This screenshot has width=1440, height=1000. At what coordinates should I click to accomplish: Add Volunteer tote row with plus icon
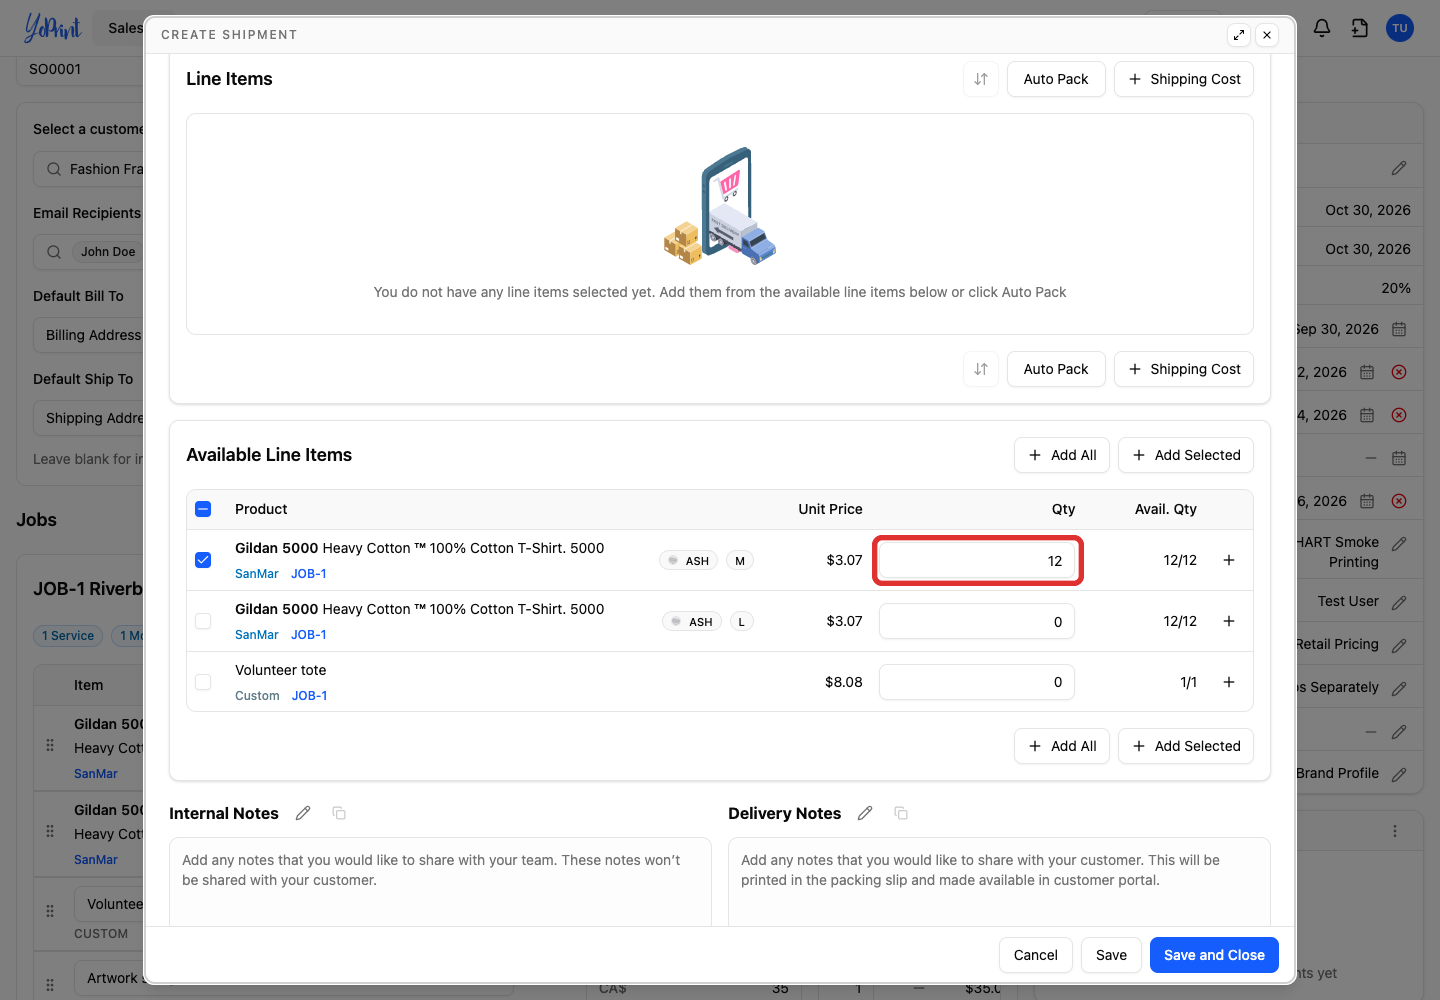point(1229,682)
